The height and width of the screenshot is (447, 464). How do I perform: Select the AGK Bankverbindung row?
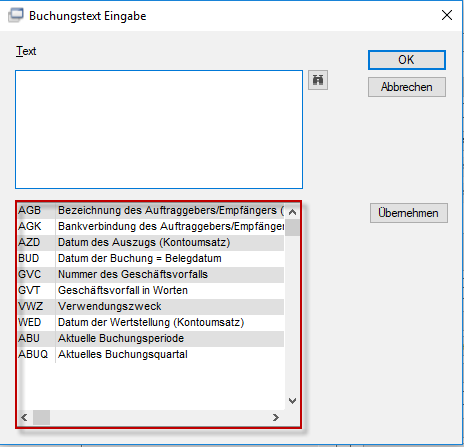click(x=151, y=227)
